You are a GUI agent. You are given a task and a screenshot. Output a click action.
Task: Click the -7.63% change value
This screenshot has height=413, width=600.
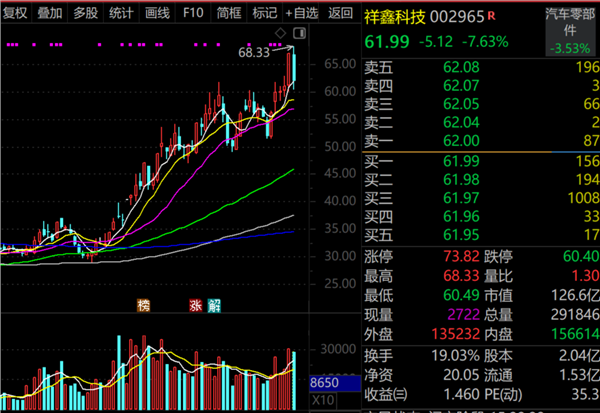pos(485,41)
